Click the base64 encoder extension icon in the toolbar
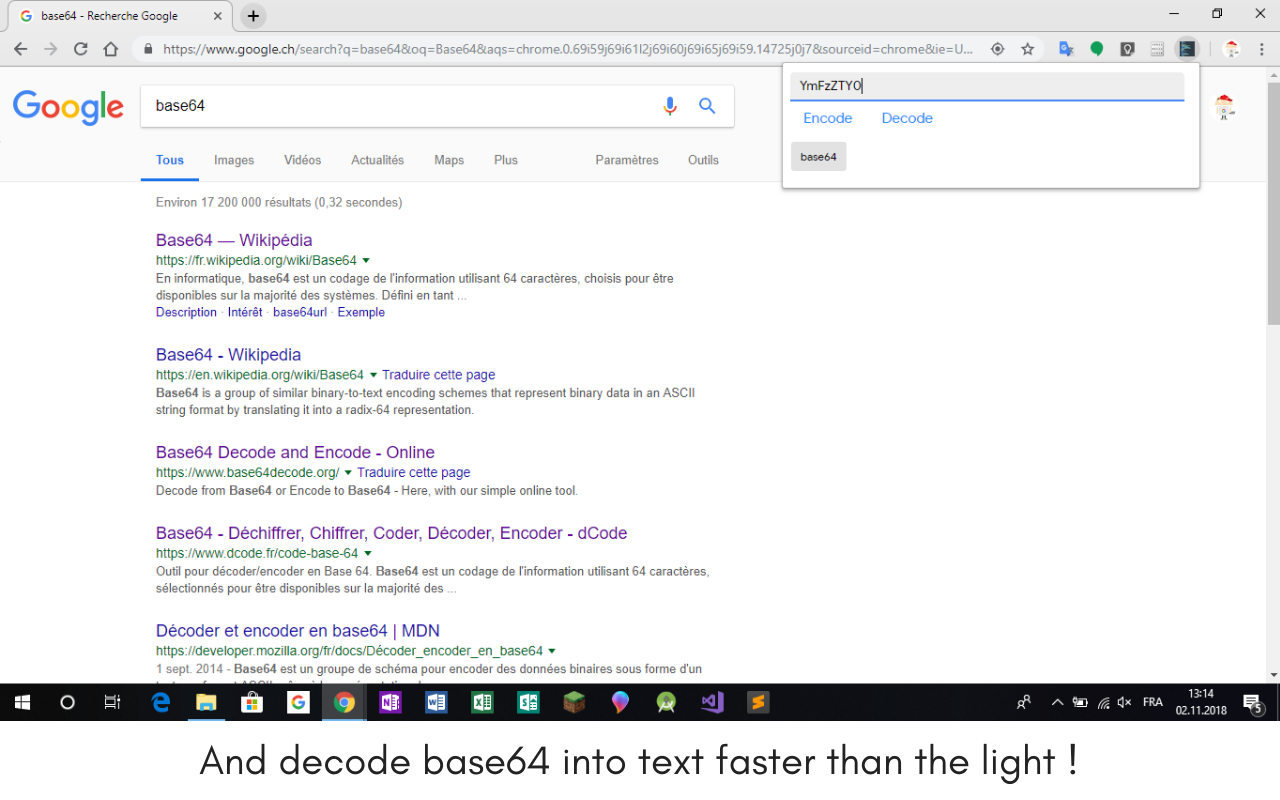The height and width of the screenshot is (800, 1280). tap(1186, 48)
